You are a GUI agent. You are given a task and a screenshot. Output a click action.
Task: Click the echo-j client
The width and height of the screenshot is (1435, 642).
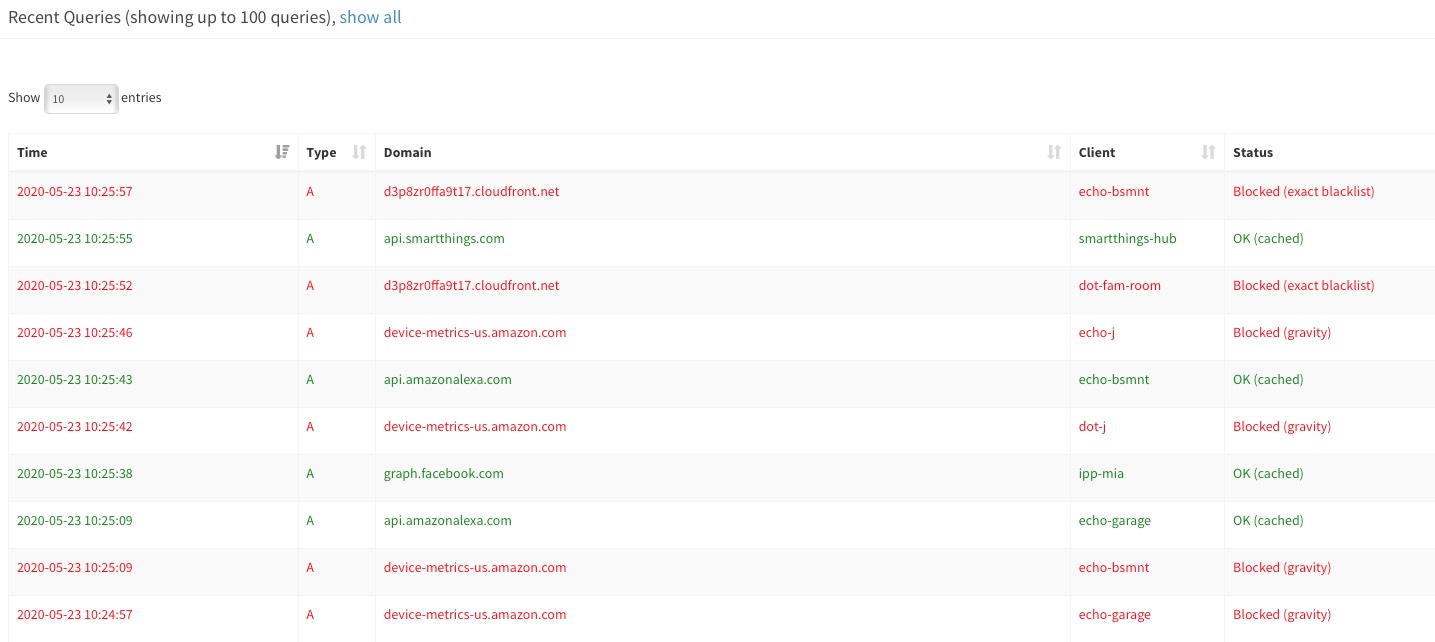tap(1097, 332)
